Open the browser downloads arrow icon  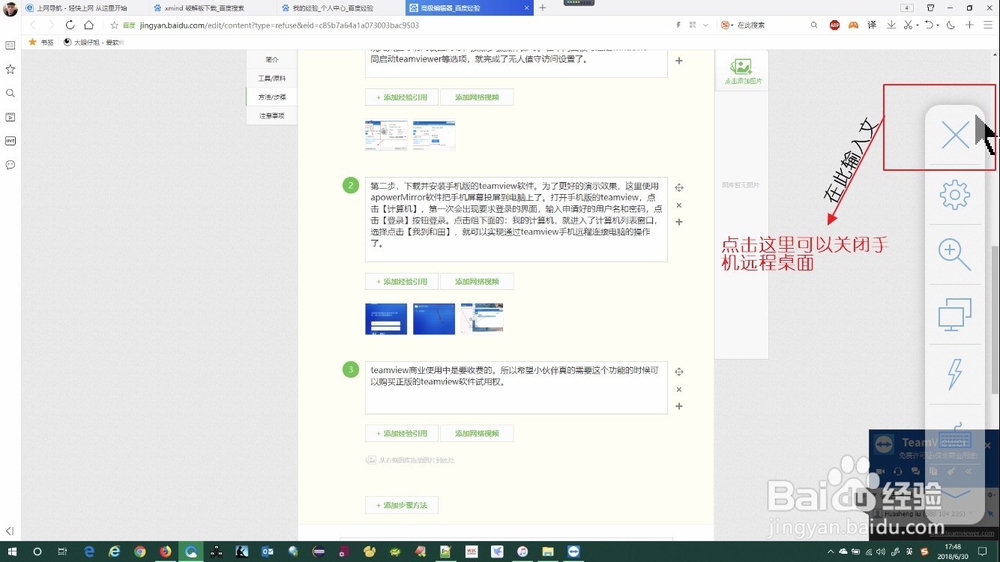tap(891, 25)
